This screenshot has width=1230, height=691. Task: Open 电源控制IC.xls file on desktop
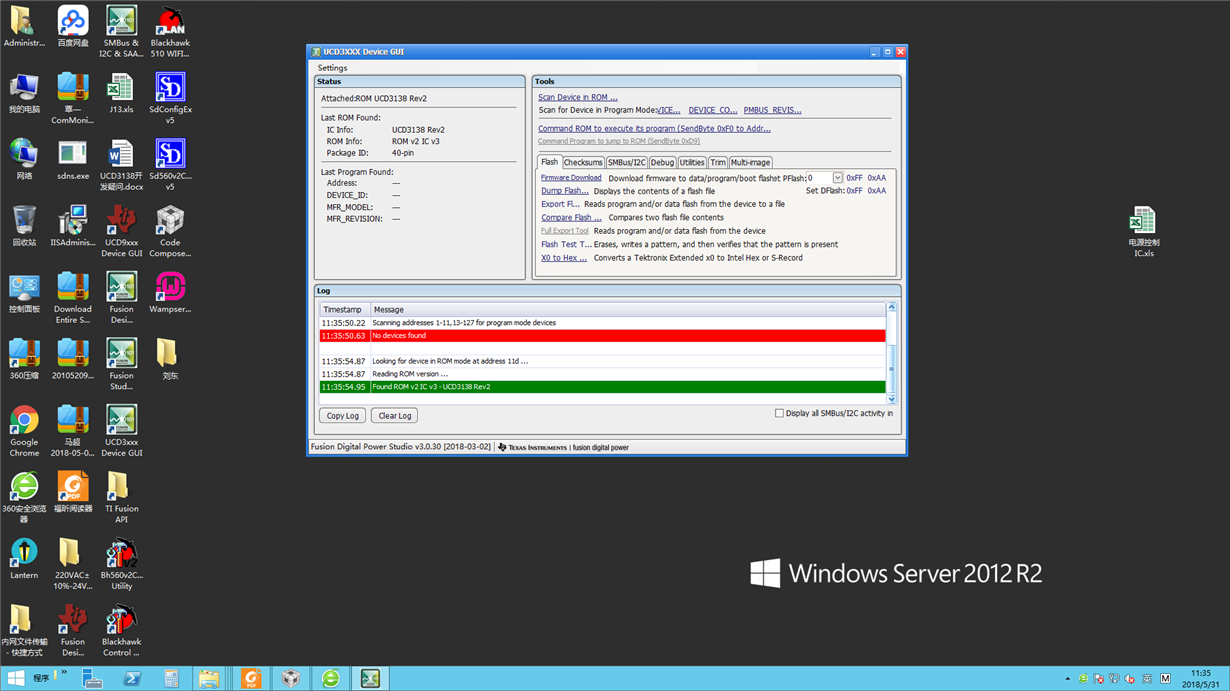click(x=1143, y=231)
